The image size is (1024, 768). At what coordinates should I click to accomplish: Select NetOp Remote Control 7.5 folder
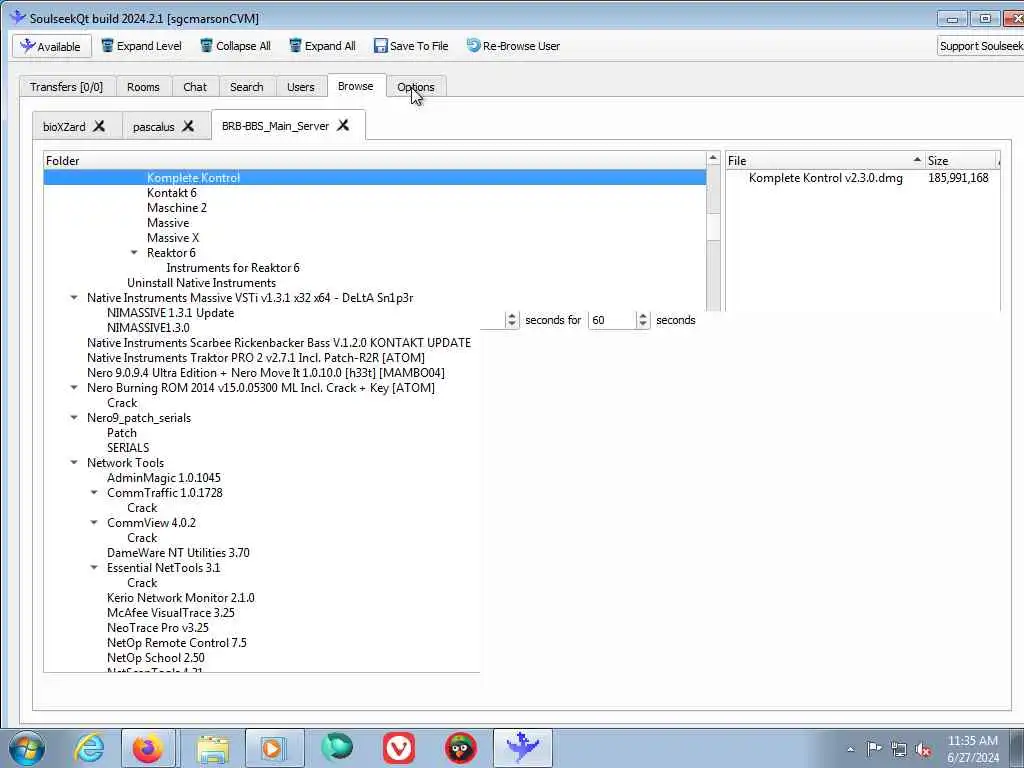tap(177, 643)
